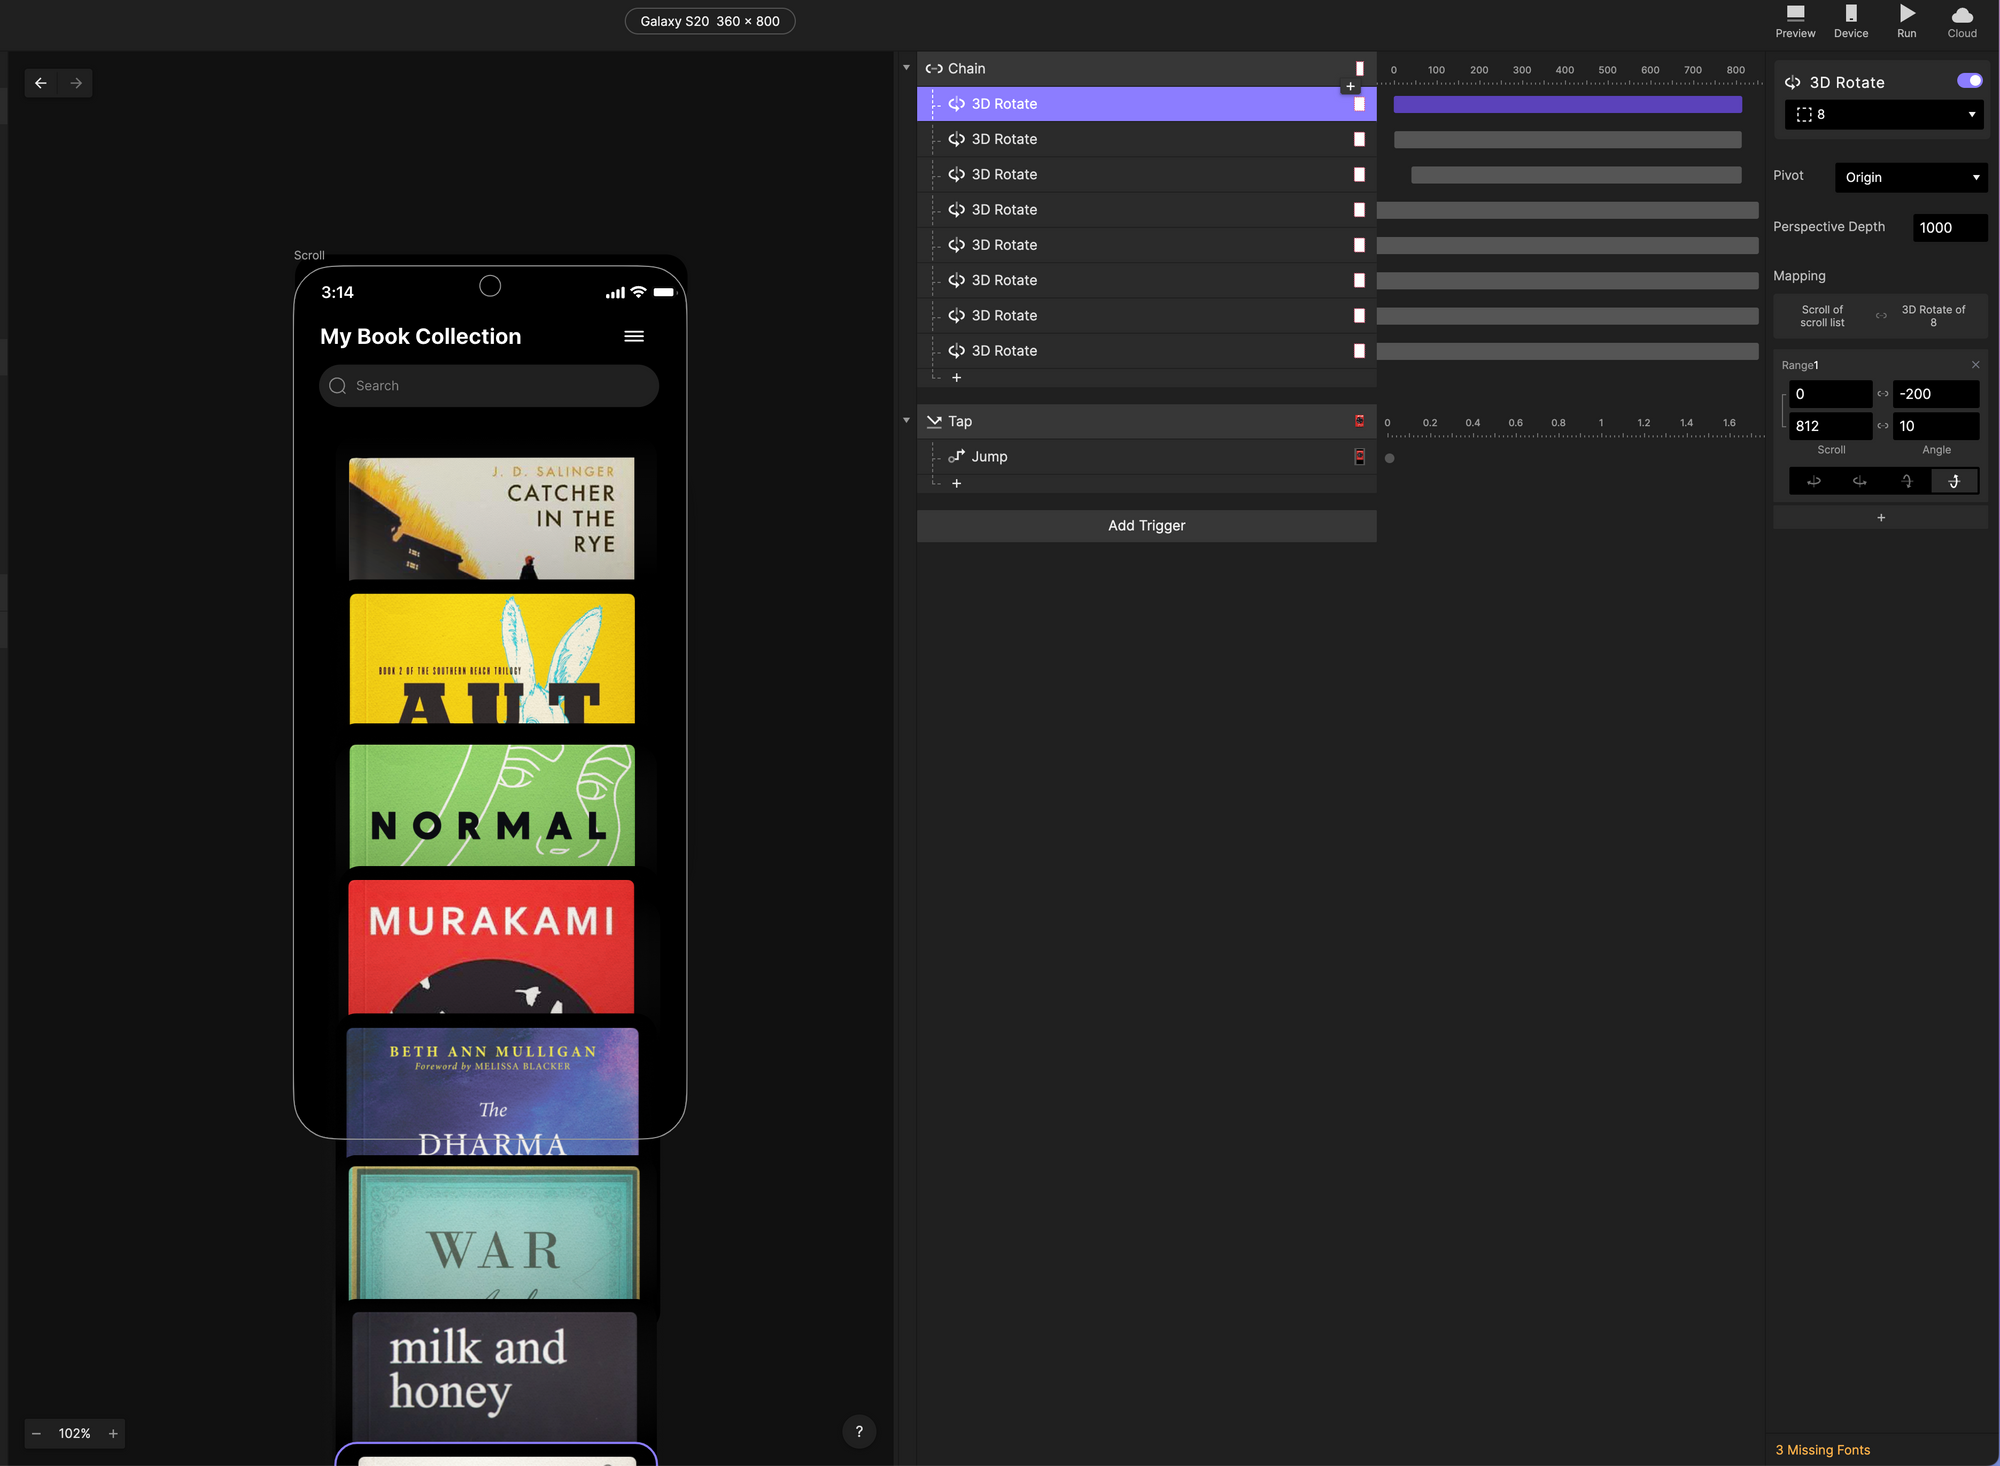Screen dimensions: 2000x1466
Task: Add a new range with plus button
Action: coord(1880,518)
